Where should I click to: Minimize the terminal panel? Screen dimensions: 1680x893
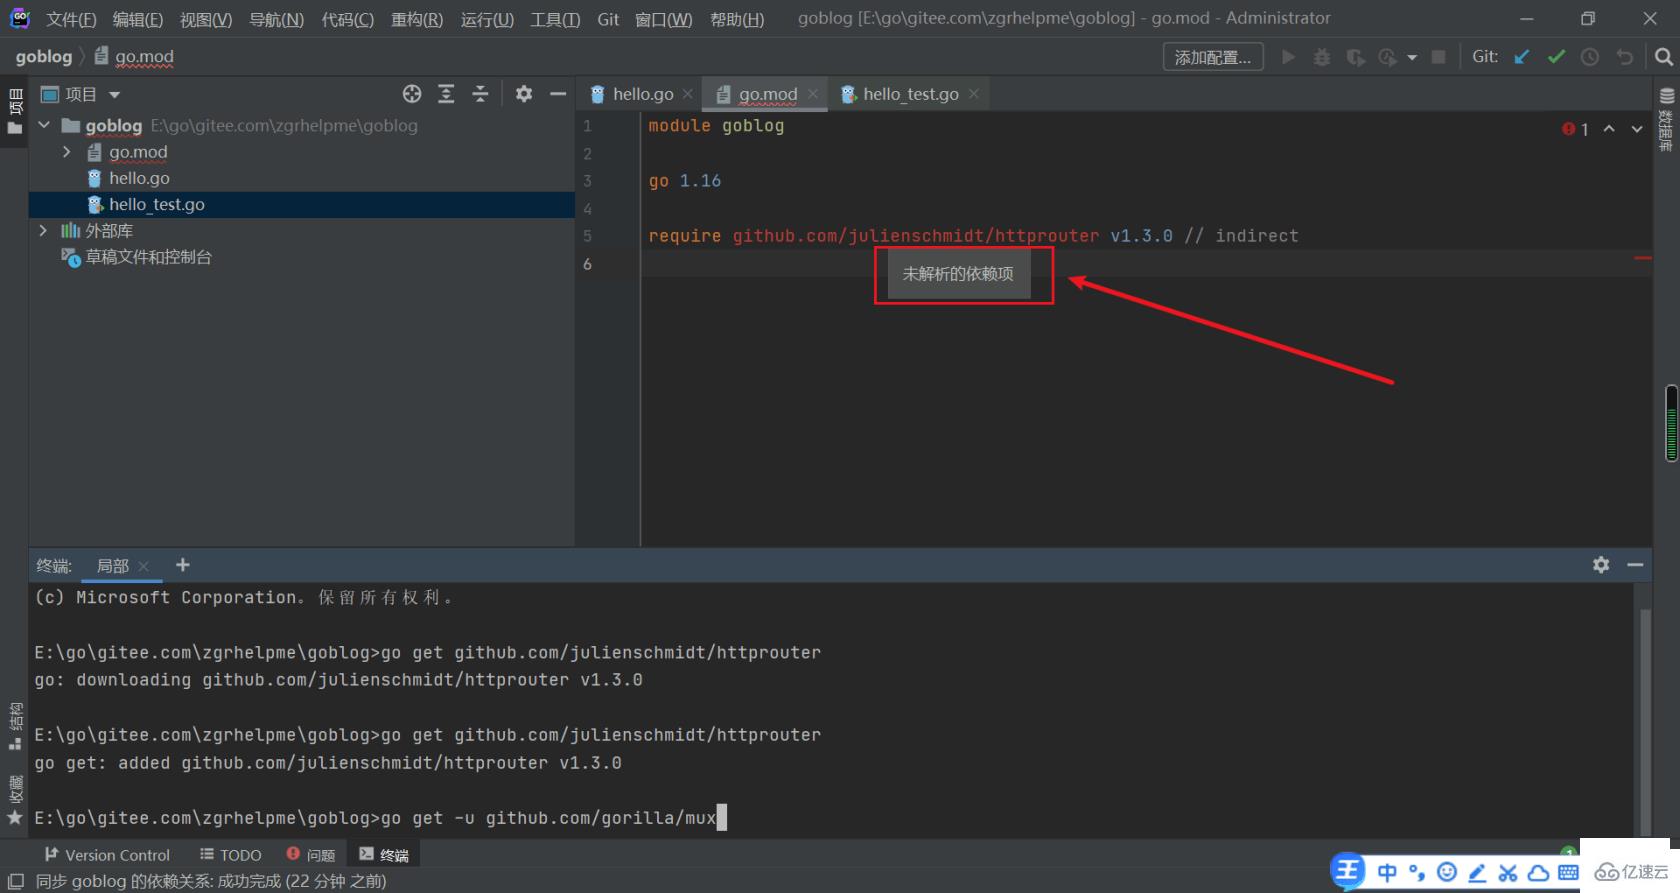pos(1636,565)
